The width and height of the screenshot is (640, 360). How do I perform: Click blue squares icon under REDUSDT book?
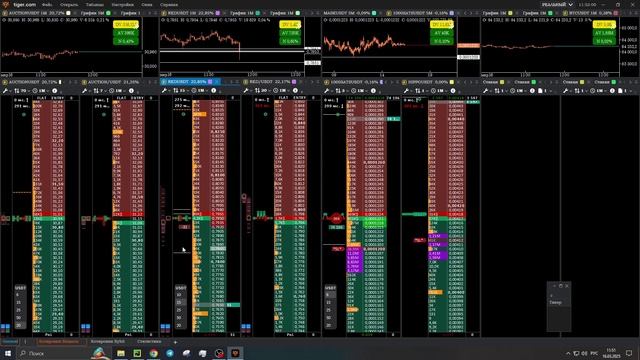pyautogui.click(x=165, y=327)
